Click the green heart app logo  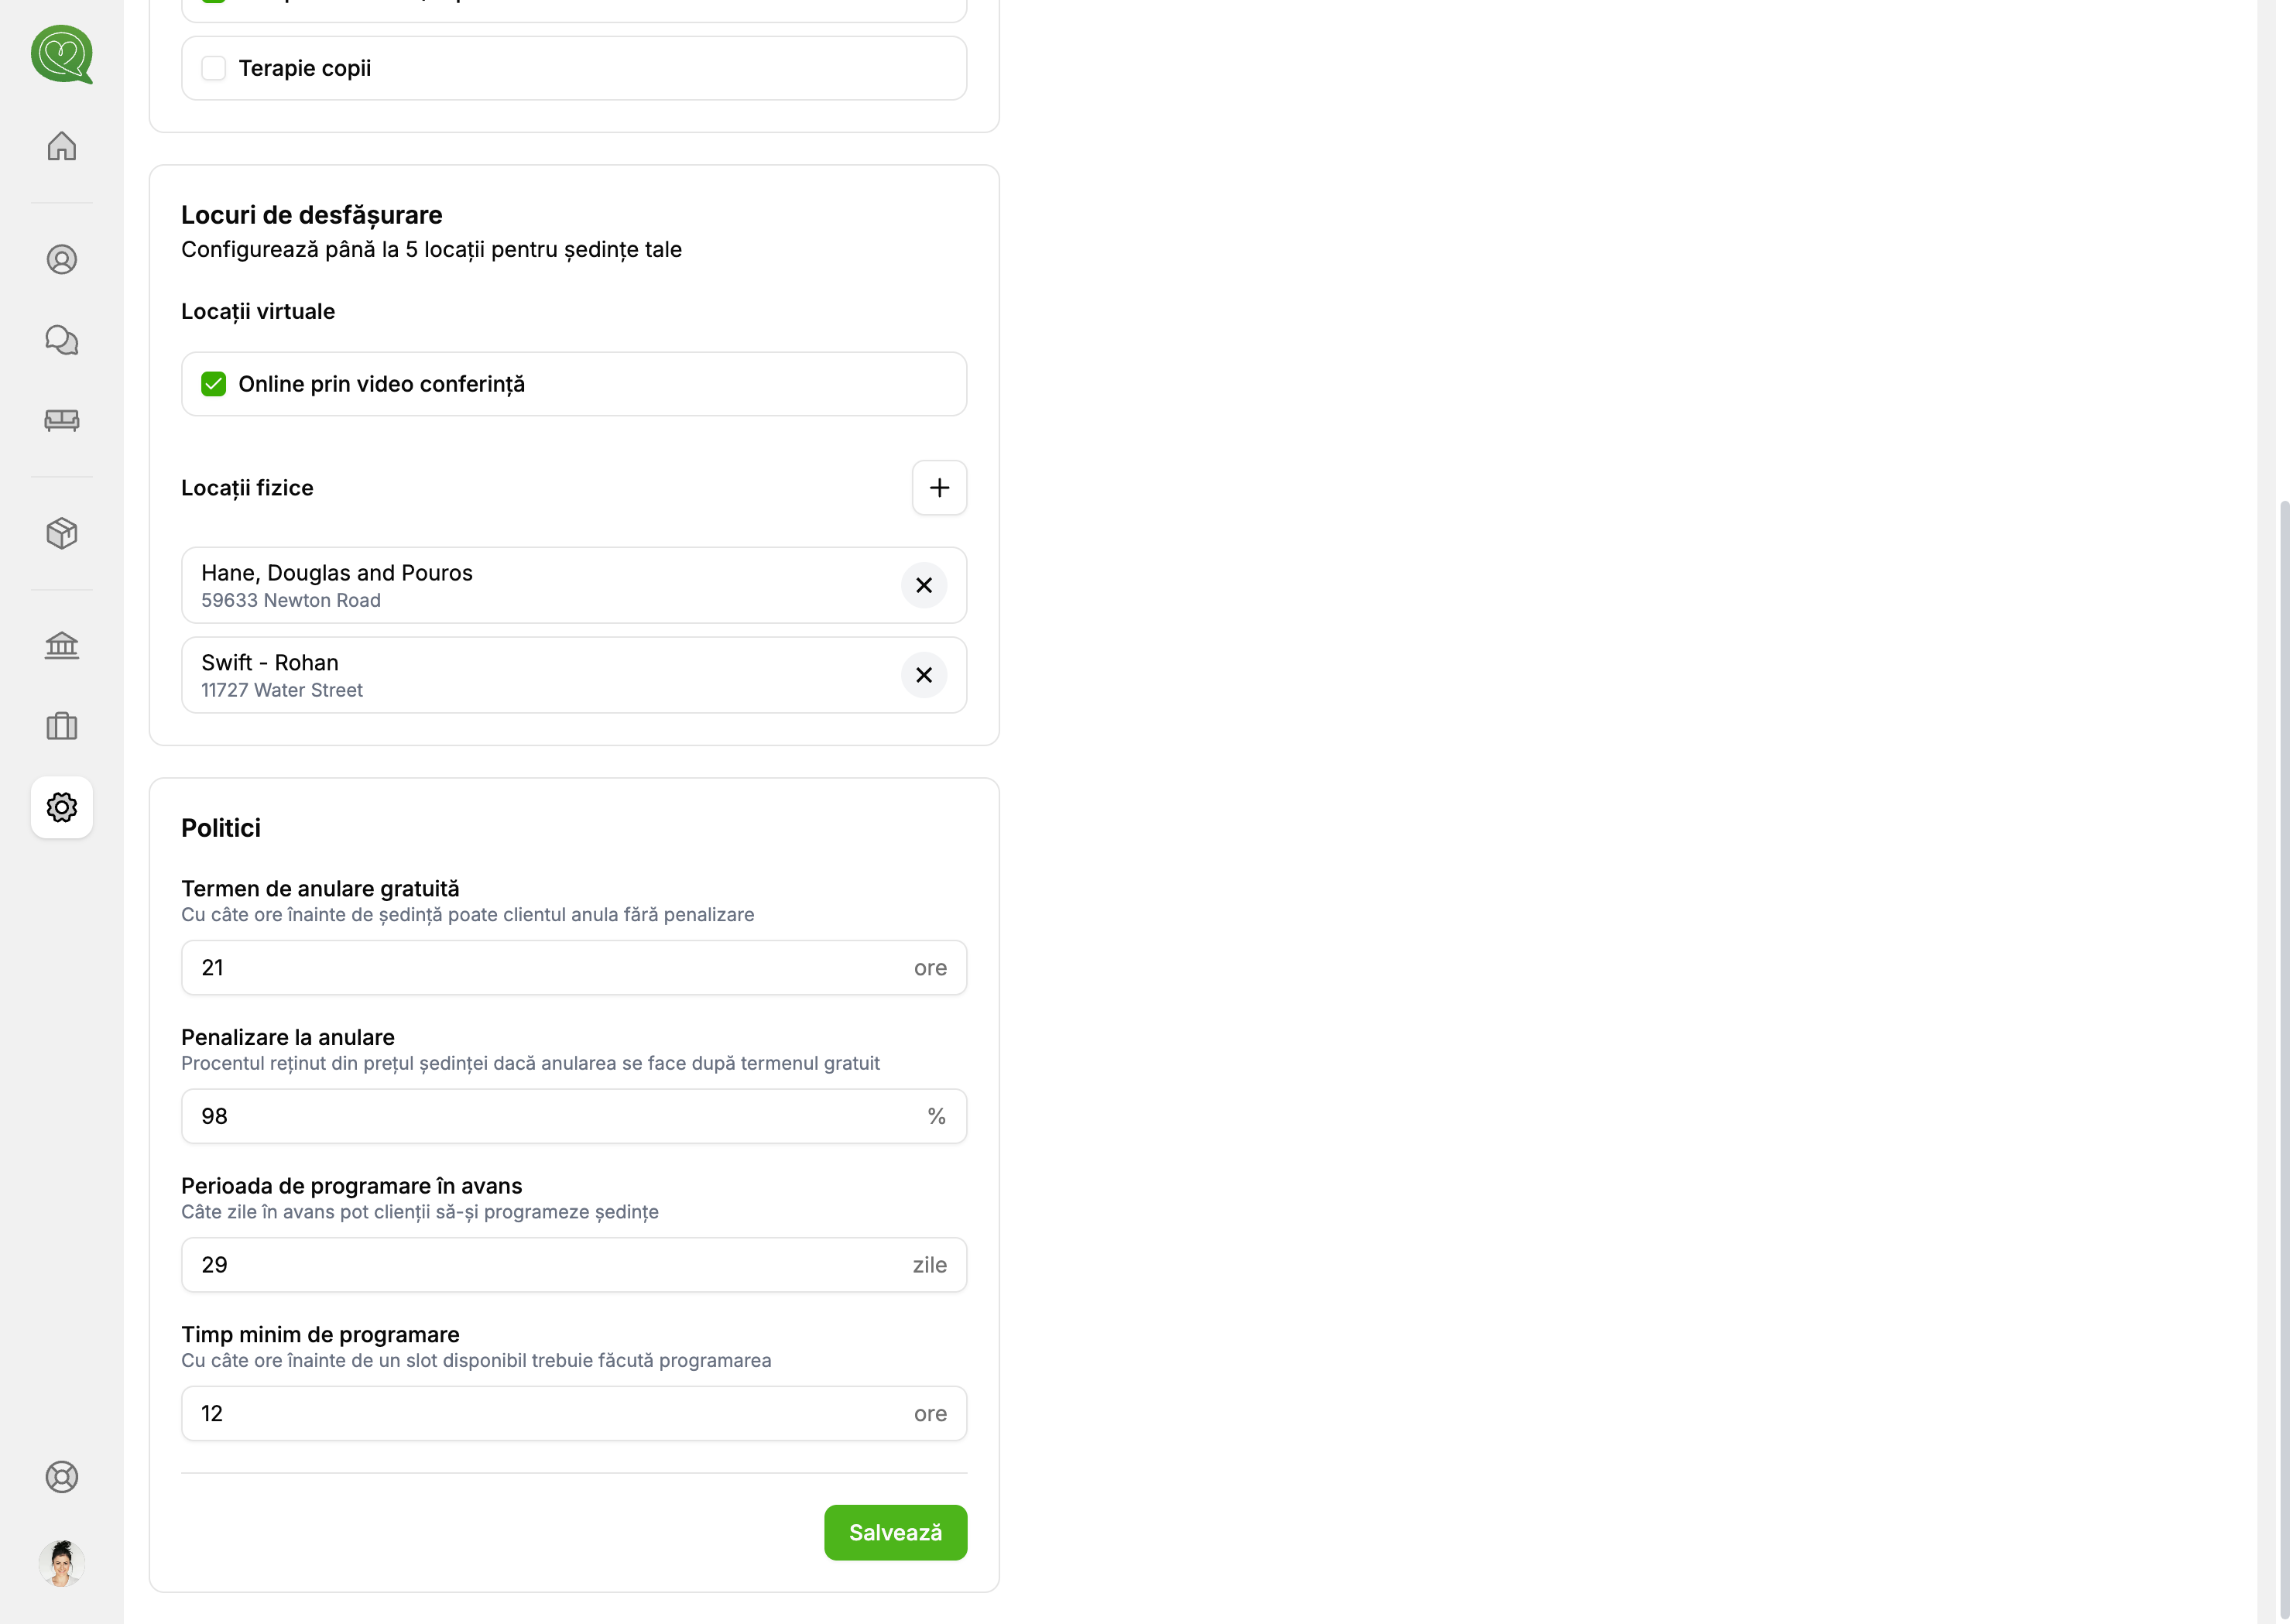[62, 54]
